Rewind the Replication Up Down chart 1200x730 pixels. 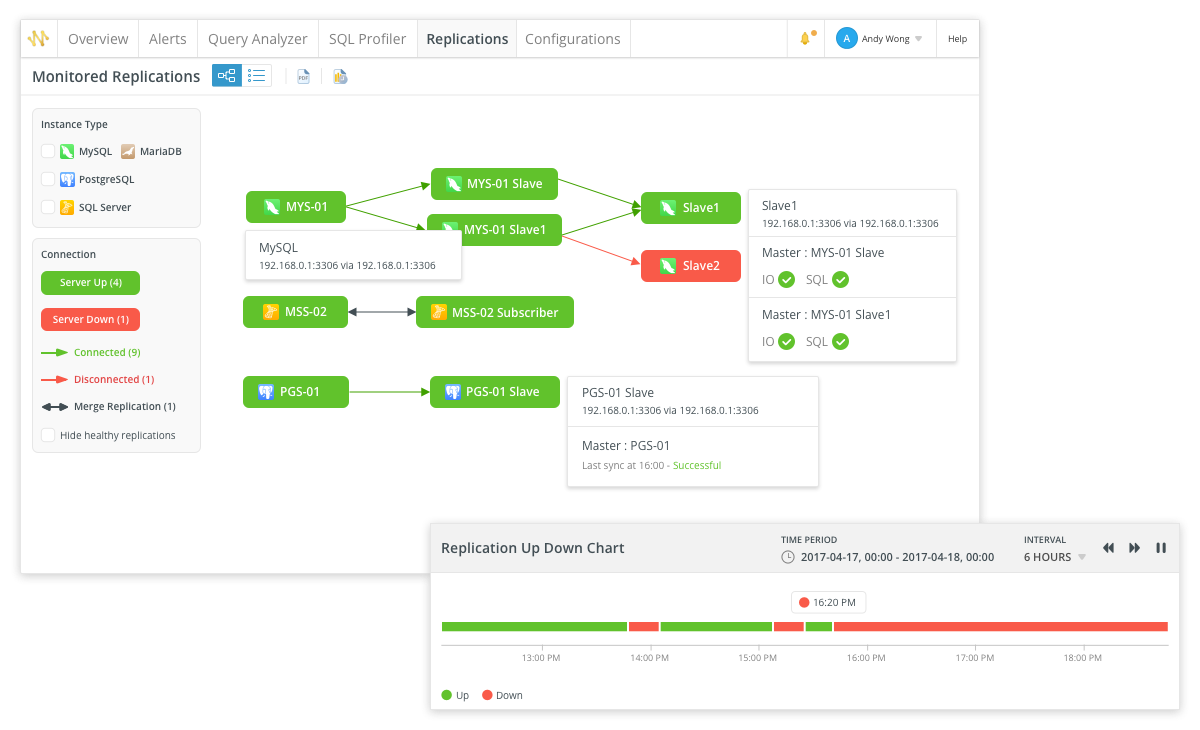coord(1109,548)
